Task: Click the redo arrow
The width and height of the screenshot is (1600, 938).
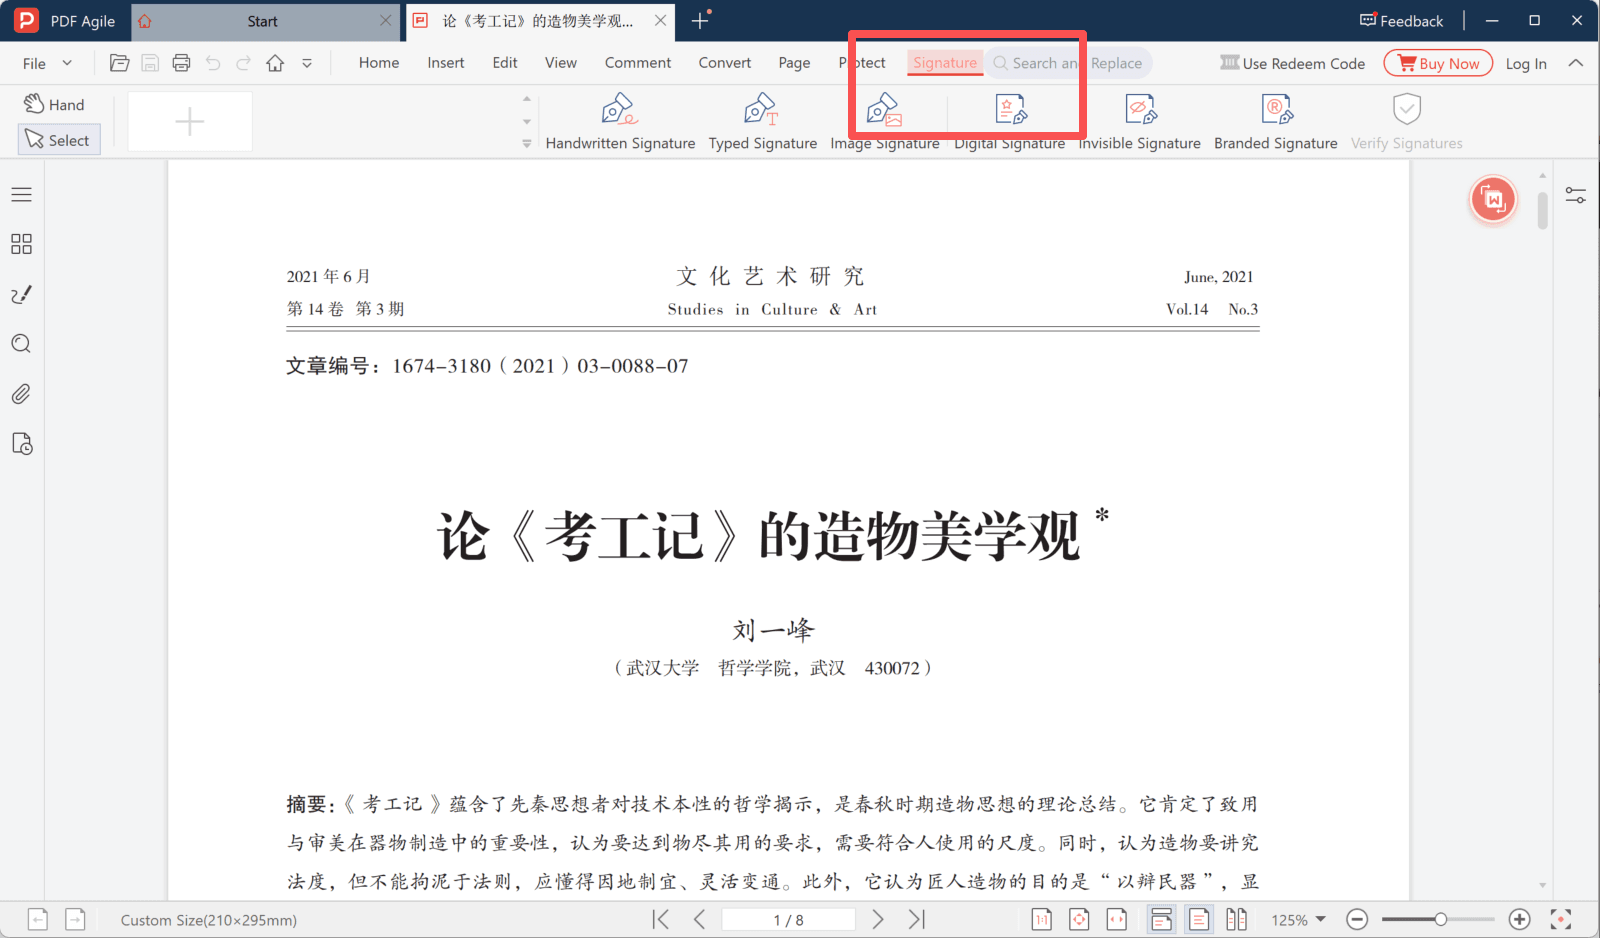Action: click(243, 63)
